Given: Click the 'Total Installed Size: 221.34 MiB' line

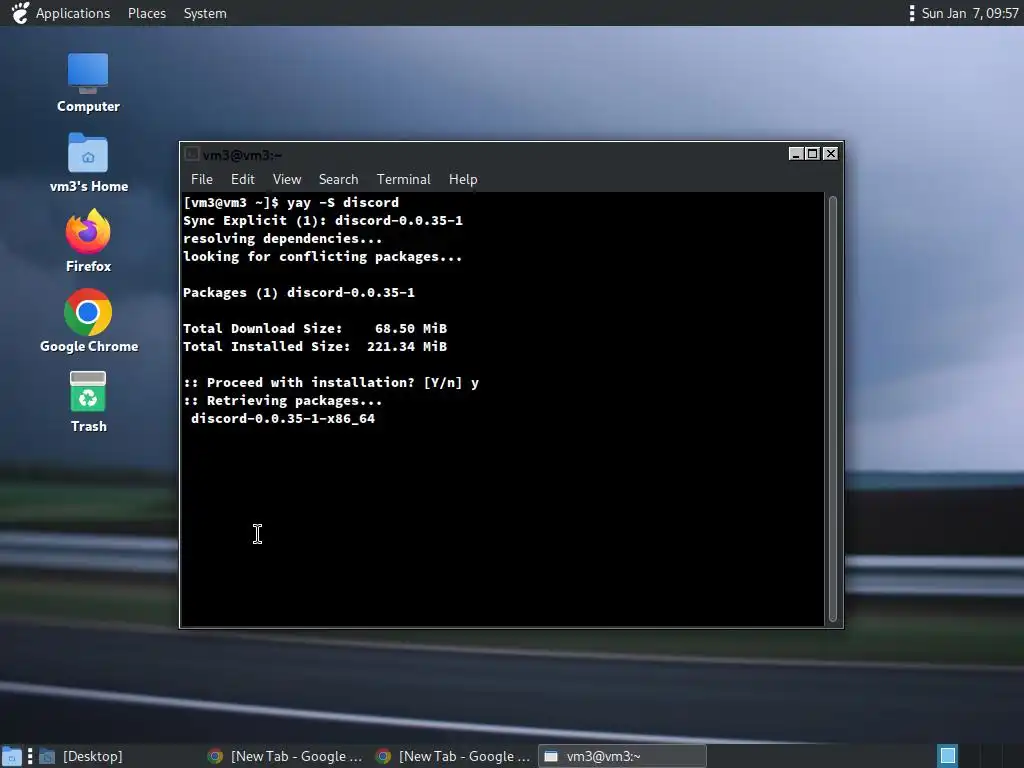Looking at the screenshot, I should [315, 347].
